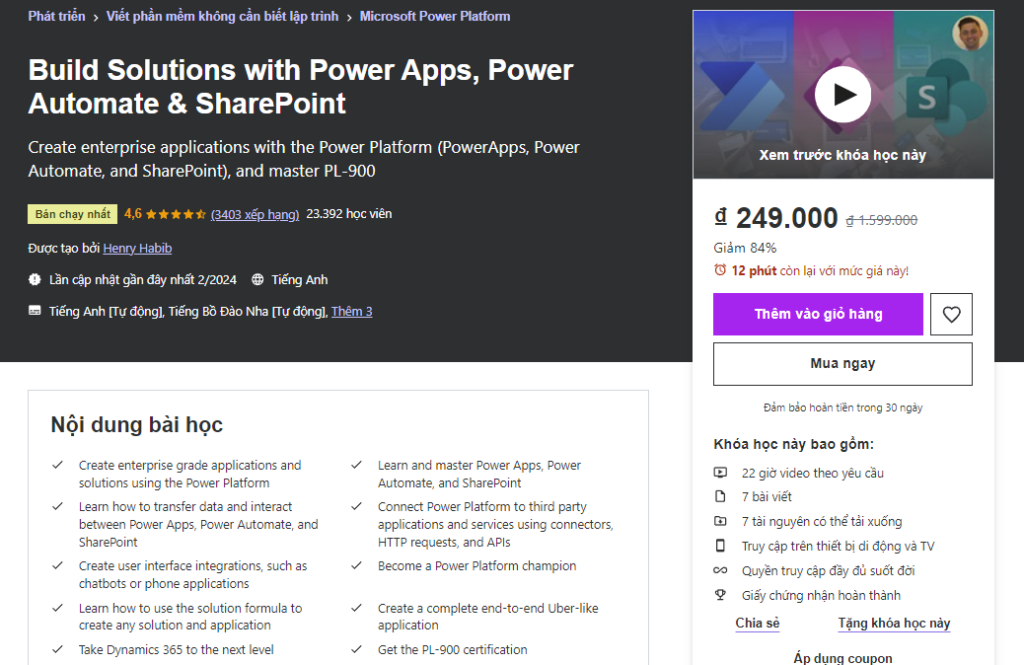
Task: Go to "Viết phần mềm không cần biết lập trình" breadcrumb
Action: pyautogui.click(x=222, y=16)
